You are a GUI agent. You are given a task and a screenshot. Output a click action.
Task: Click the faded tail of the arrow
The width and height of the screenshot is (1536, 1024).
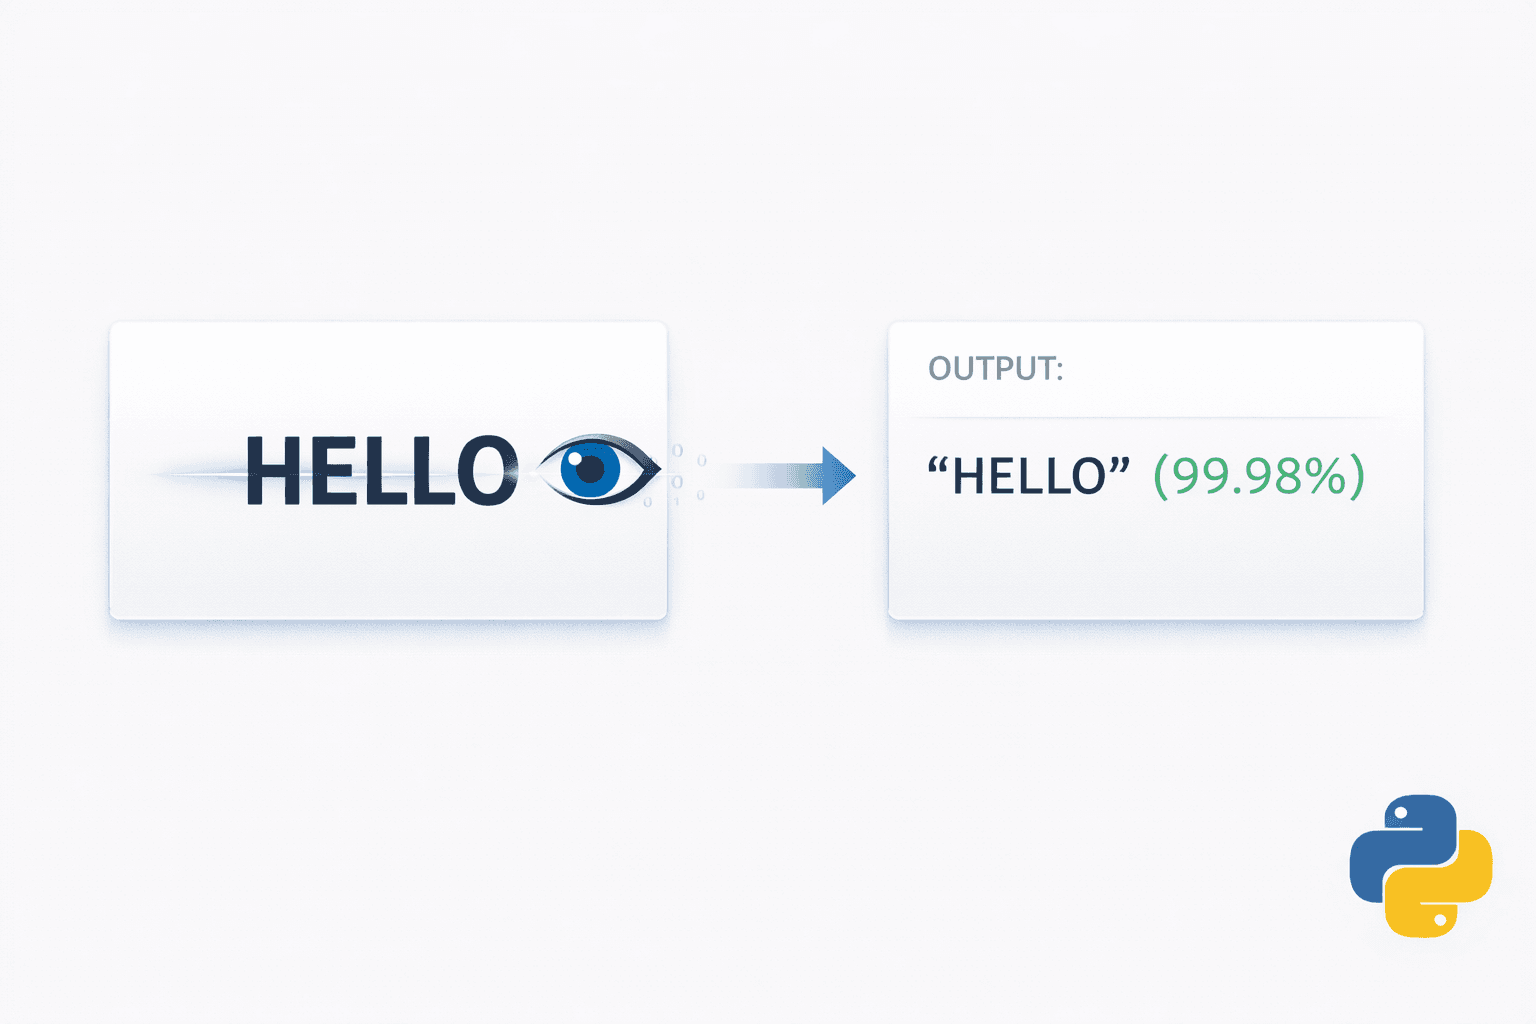pyautogui.click(x=760, y=475)
